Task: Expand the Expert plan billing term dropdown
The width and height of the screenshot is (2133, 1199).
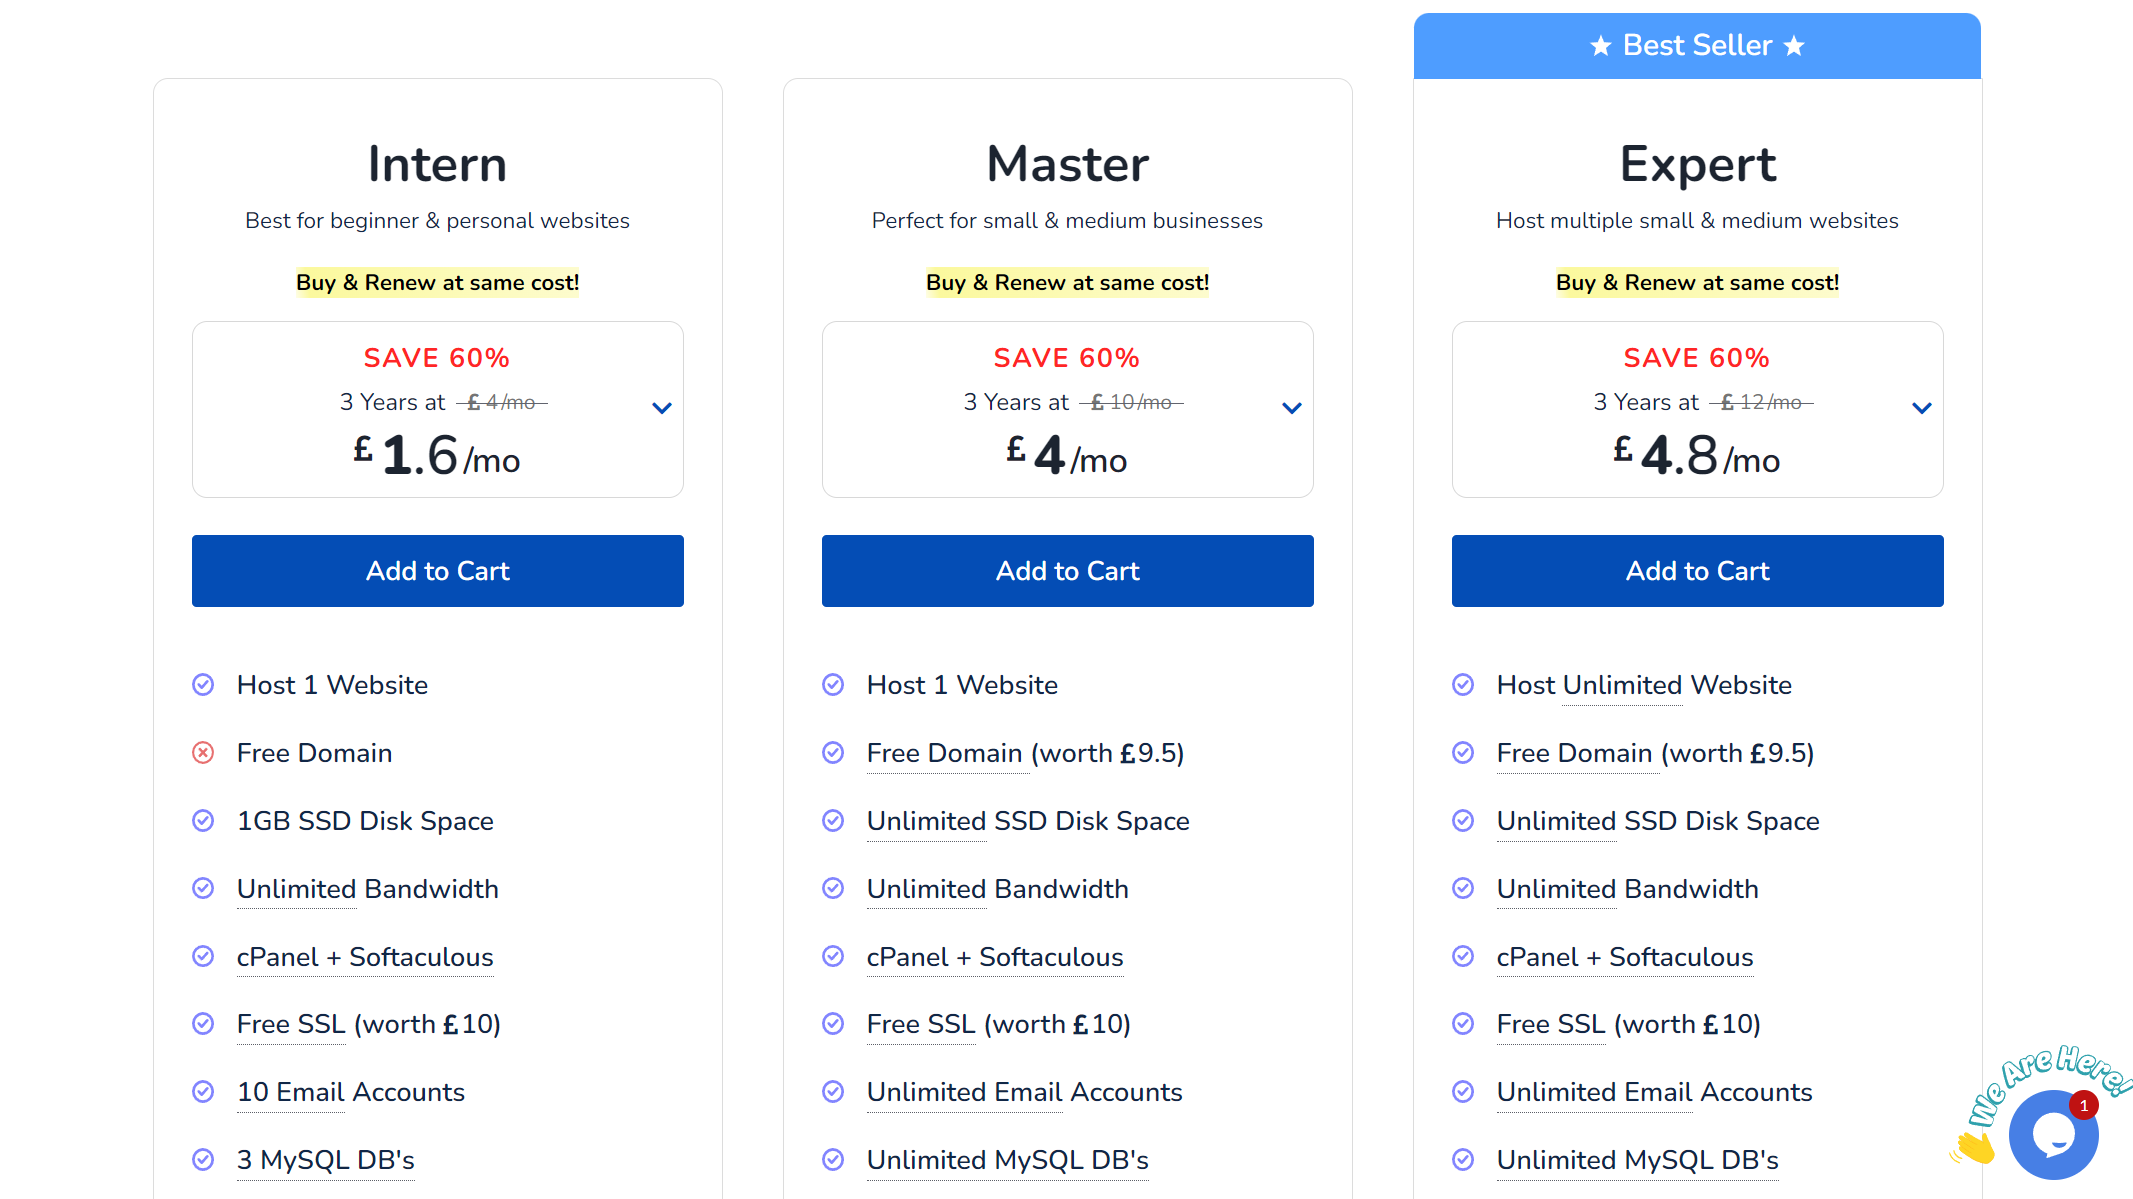Action: tap(1922, 408)
